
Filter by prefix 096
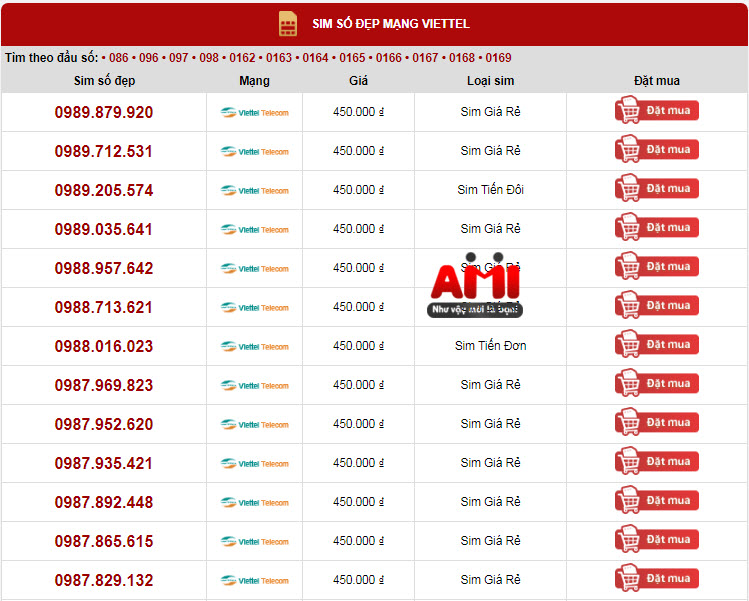(149, 58)
